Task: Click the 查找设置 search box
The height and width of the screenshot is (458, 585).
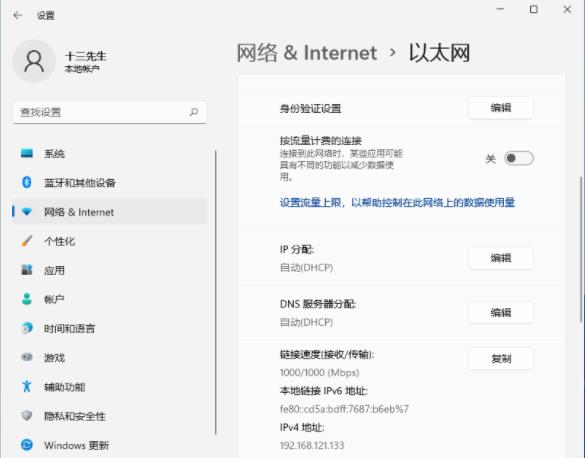Action: [x=110, y=112]
